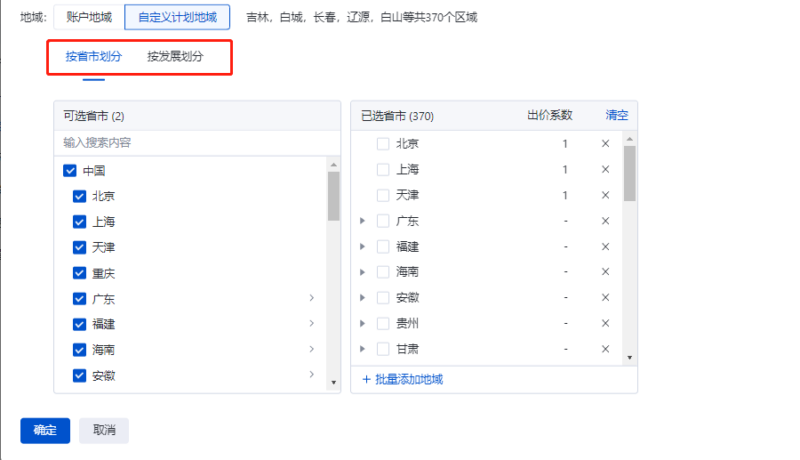Image resolution: width=800 pixels, height=460 pixels.
Task: Click available list scrollbar down arrow
Action: pyautogui.click(x=334, y=382)
